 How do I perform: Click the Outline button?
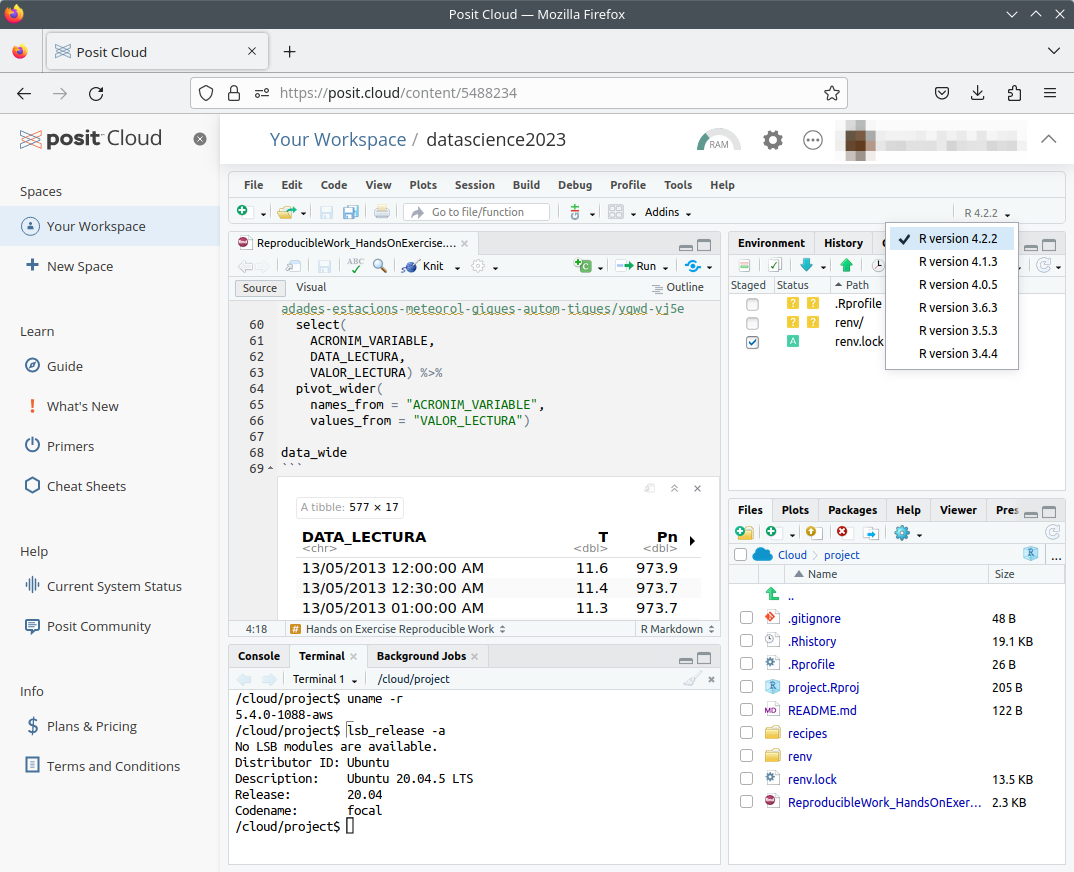coord(677,288)
